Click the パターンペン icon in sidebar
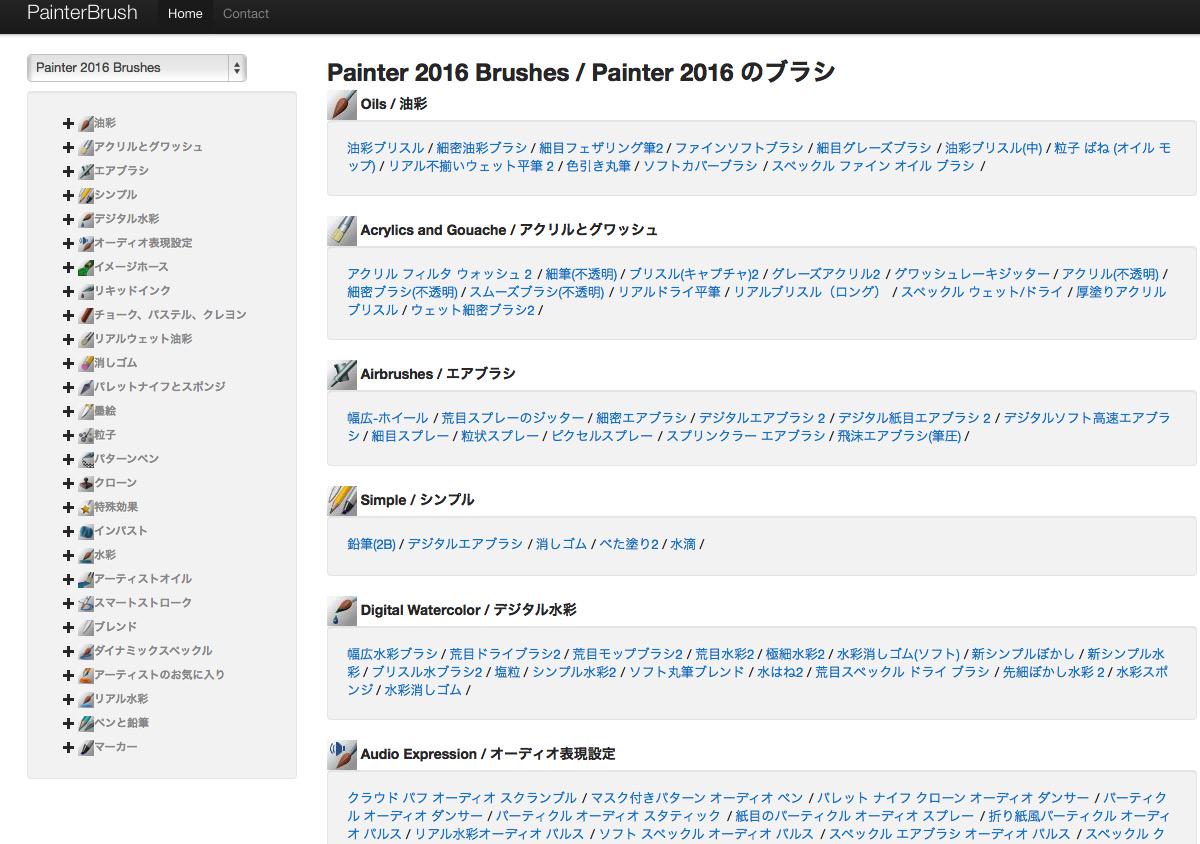Image resolution: width=1200 pixels, height=844 pixels. click(x=86, y=459)
